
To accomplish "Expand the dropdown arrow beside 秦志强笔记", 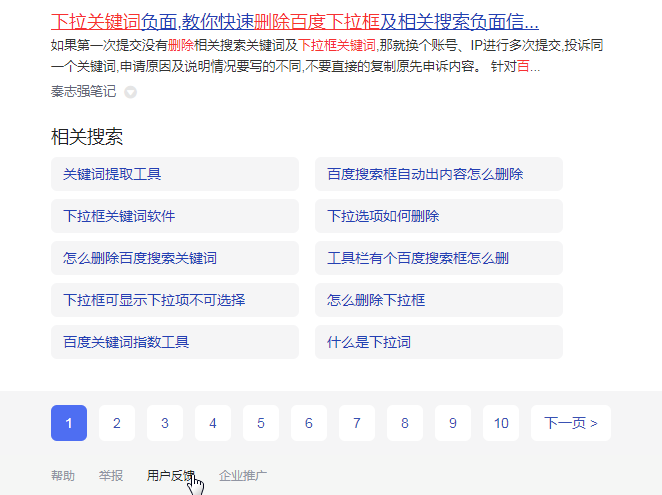I will (x=130, y=92).
